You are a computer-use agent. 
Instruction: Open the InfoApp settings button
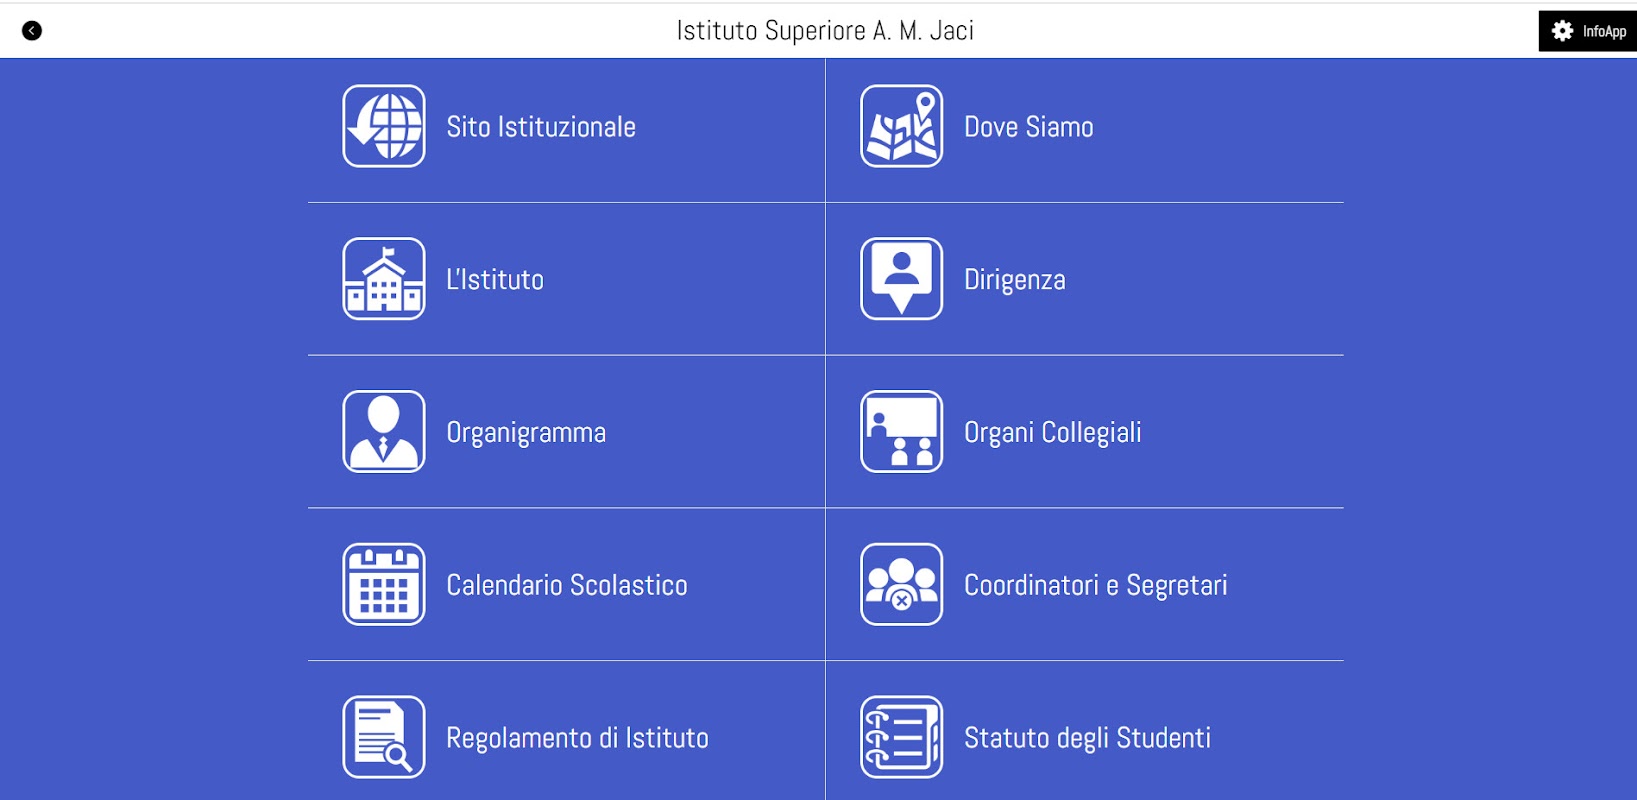(x=1588, y=31)
